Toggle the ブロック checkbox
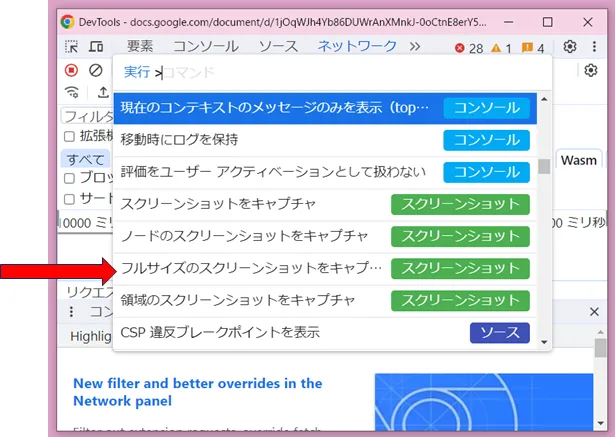 69,178
